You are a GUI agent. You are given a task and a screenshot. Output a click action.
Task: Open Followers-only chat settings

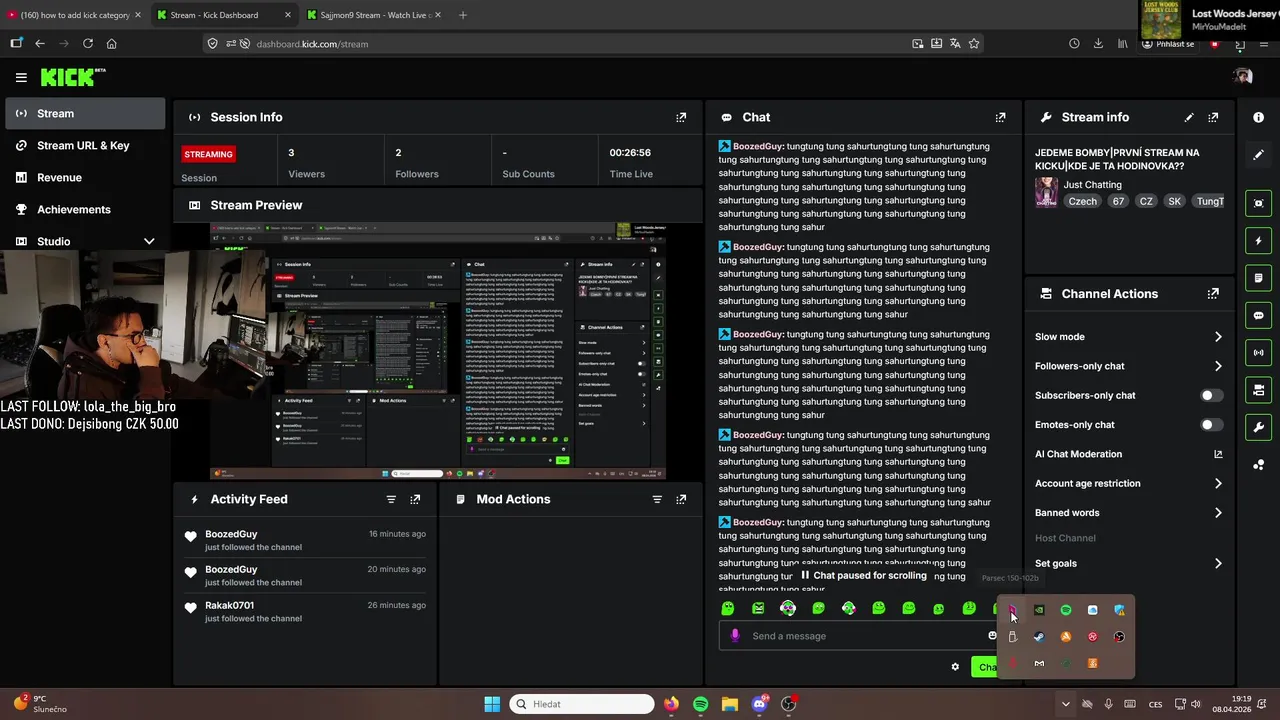point(1129,366)
